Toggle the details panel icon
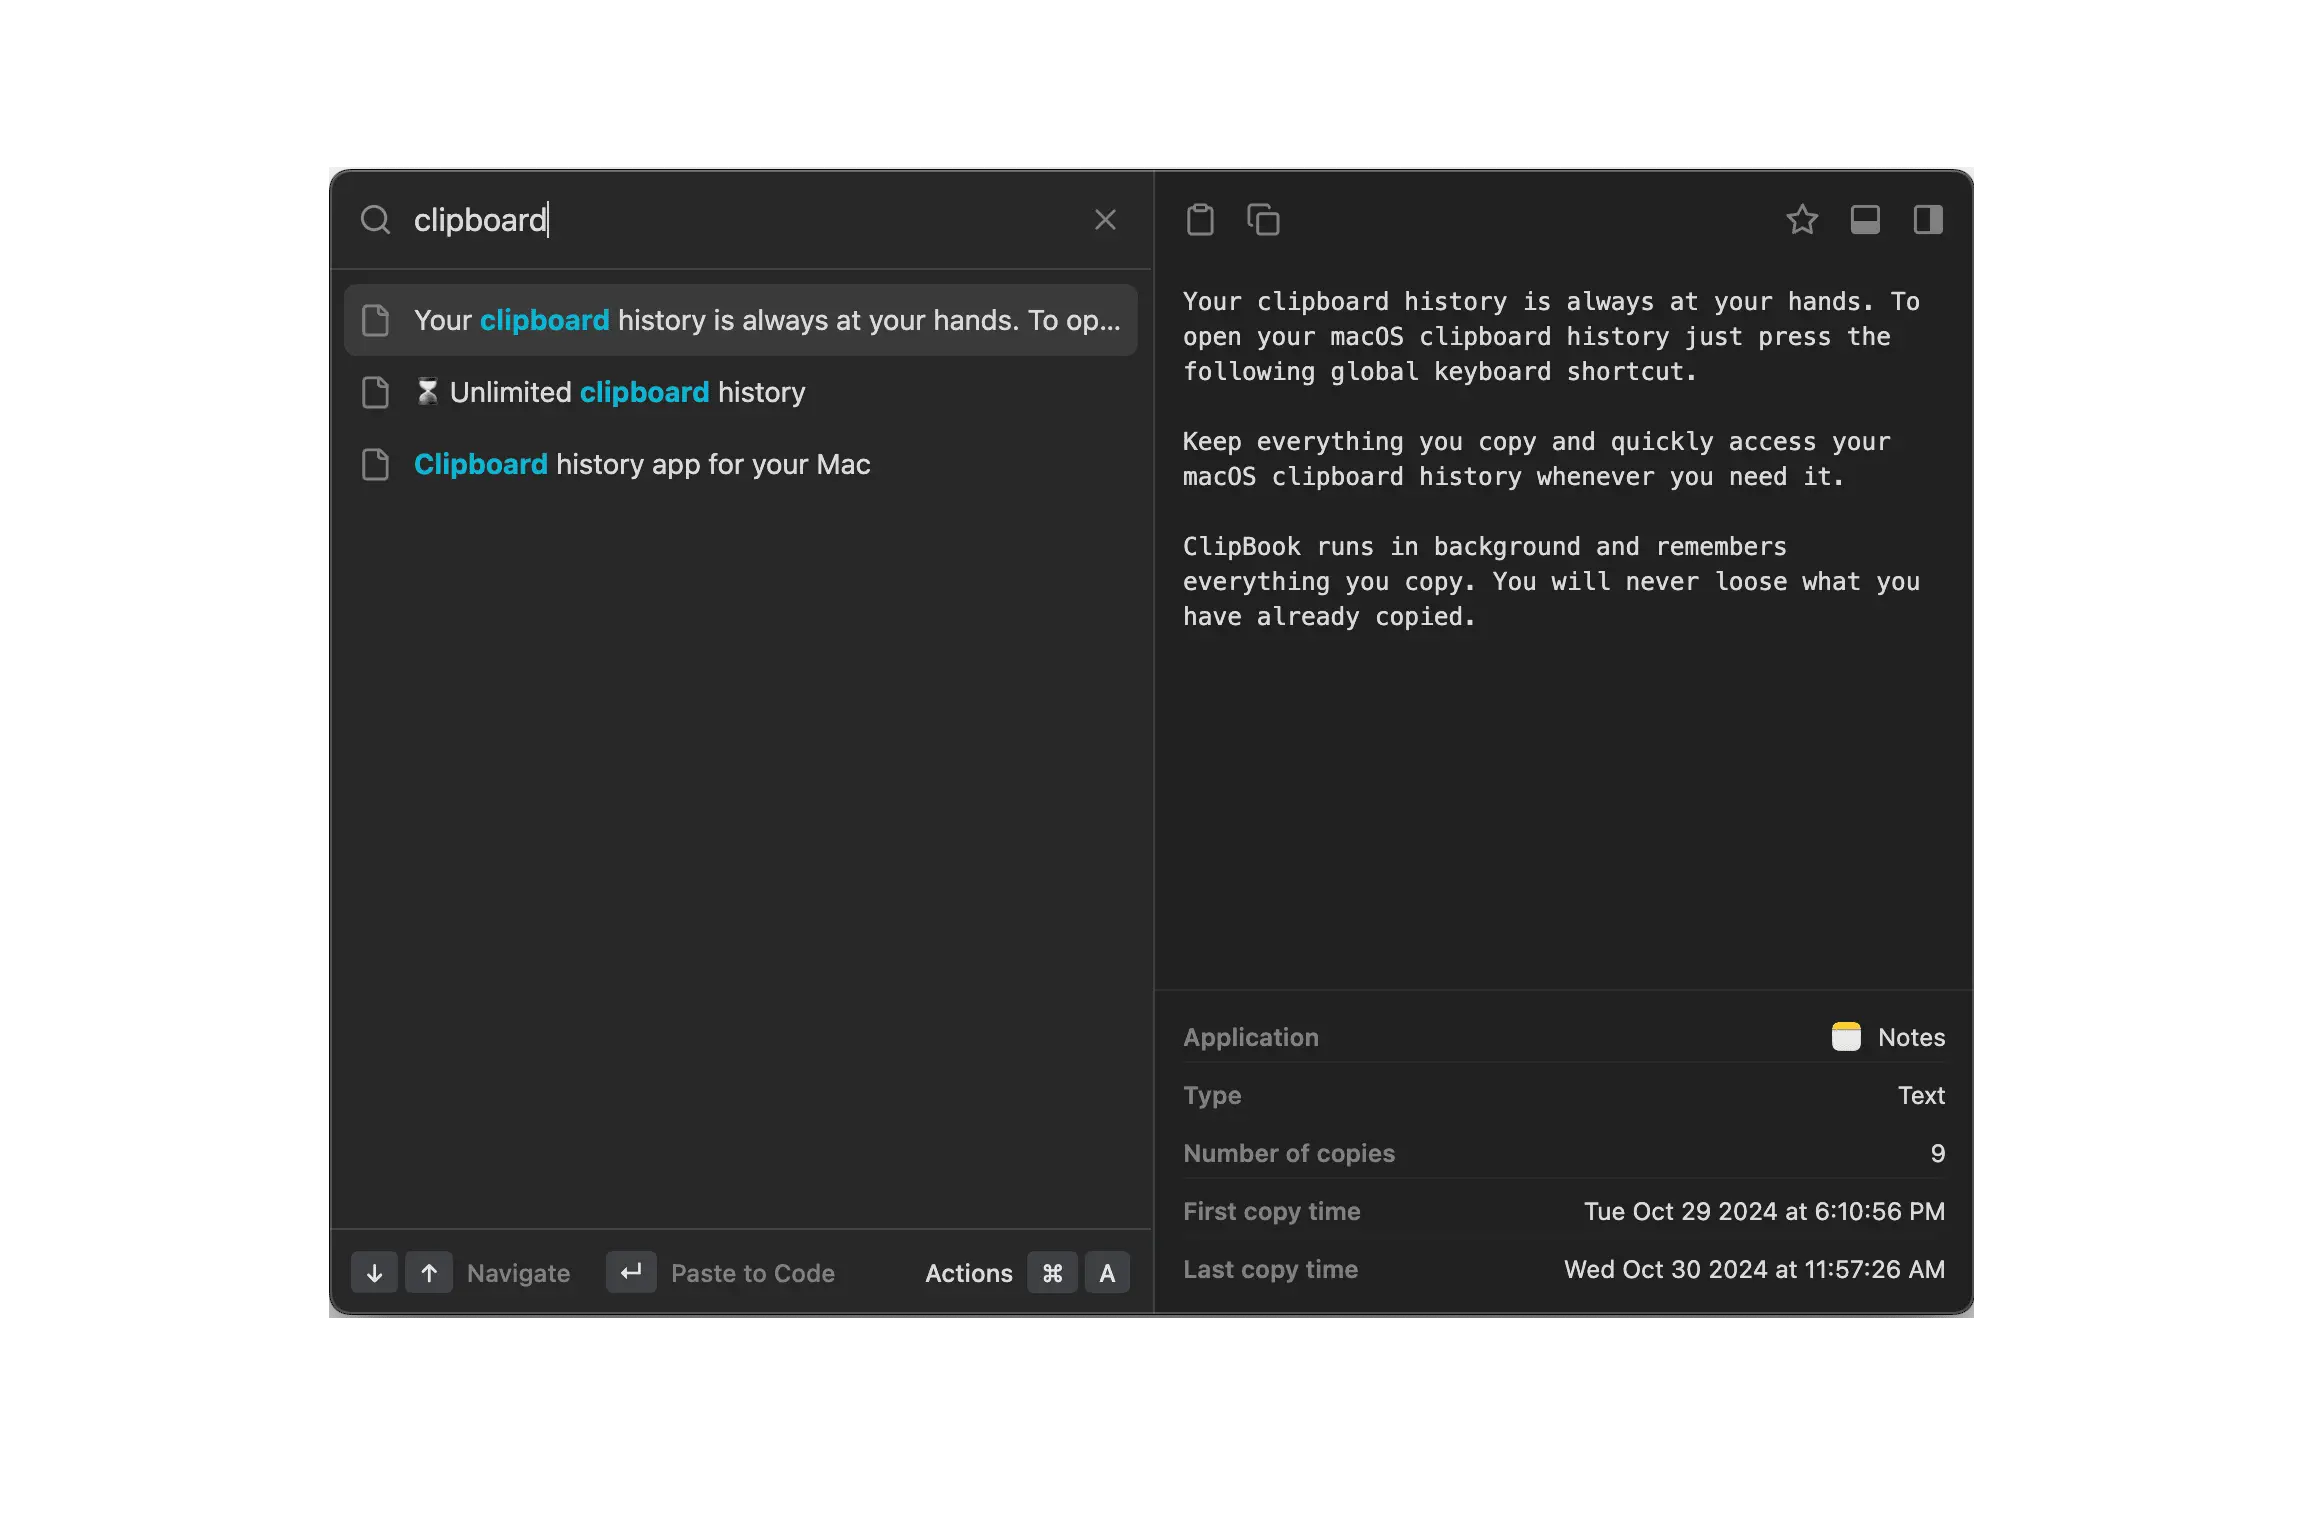Screen dimensions: 2306x1516 1865,219
